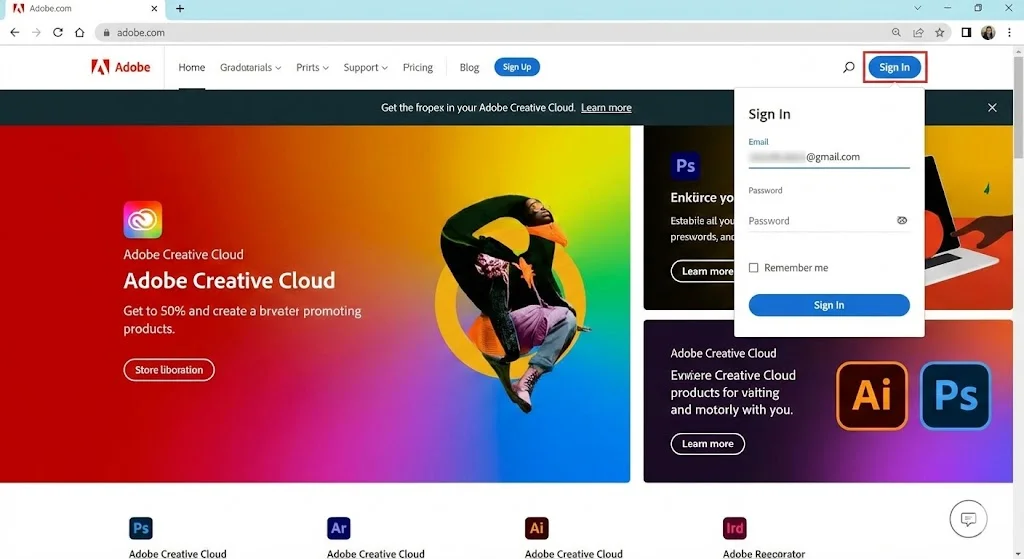Expand the Support dropdown menu
The width and height of the screenshot is (1024, 559).
click(x=365, y=67)
